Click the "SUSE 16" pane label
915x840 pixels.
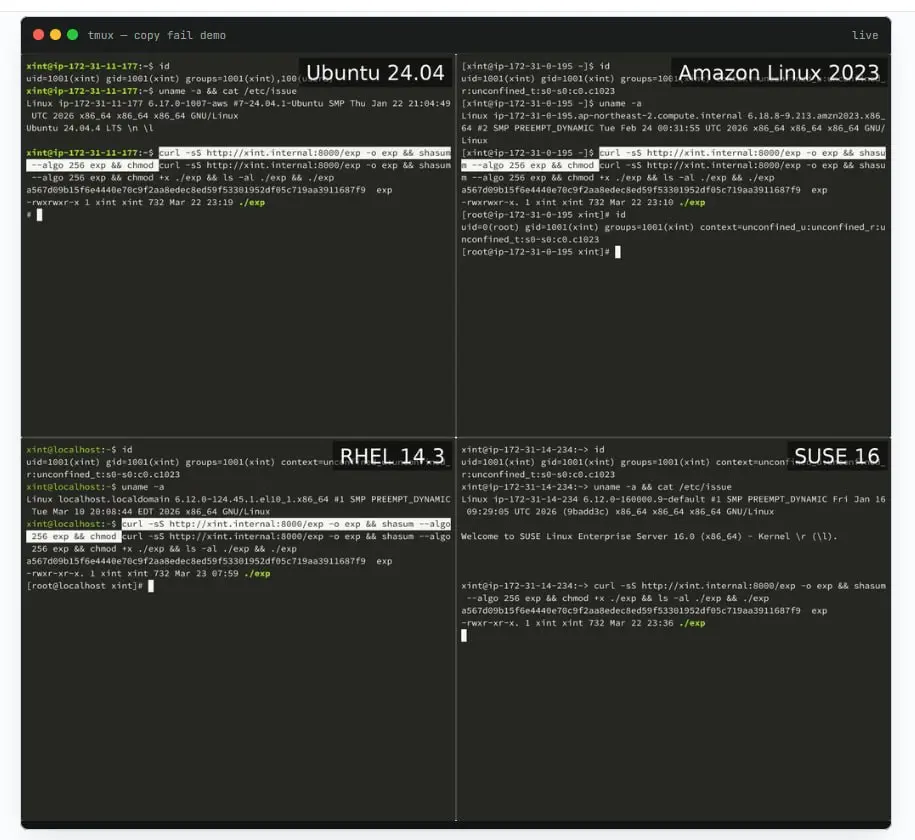[836, 456]
